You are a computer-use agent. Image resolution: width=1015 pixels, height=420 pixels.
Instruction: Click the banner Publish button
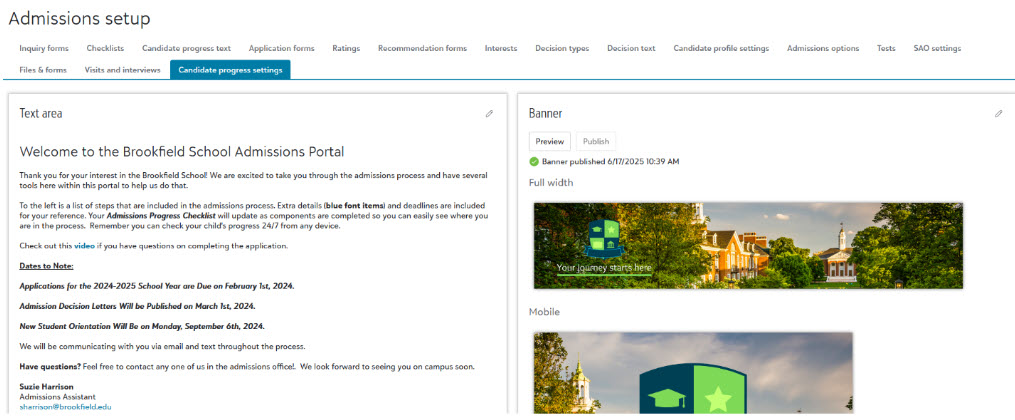pyautogui.click(x=596, y=141)
